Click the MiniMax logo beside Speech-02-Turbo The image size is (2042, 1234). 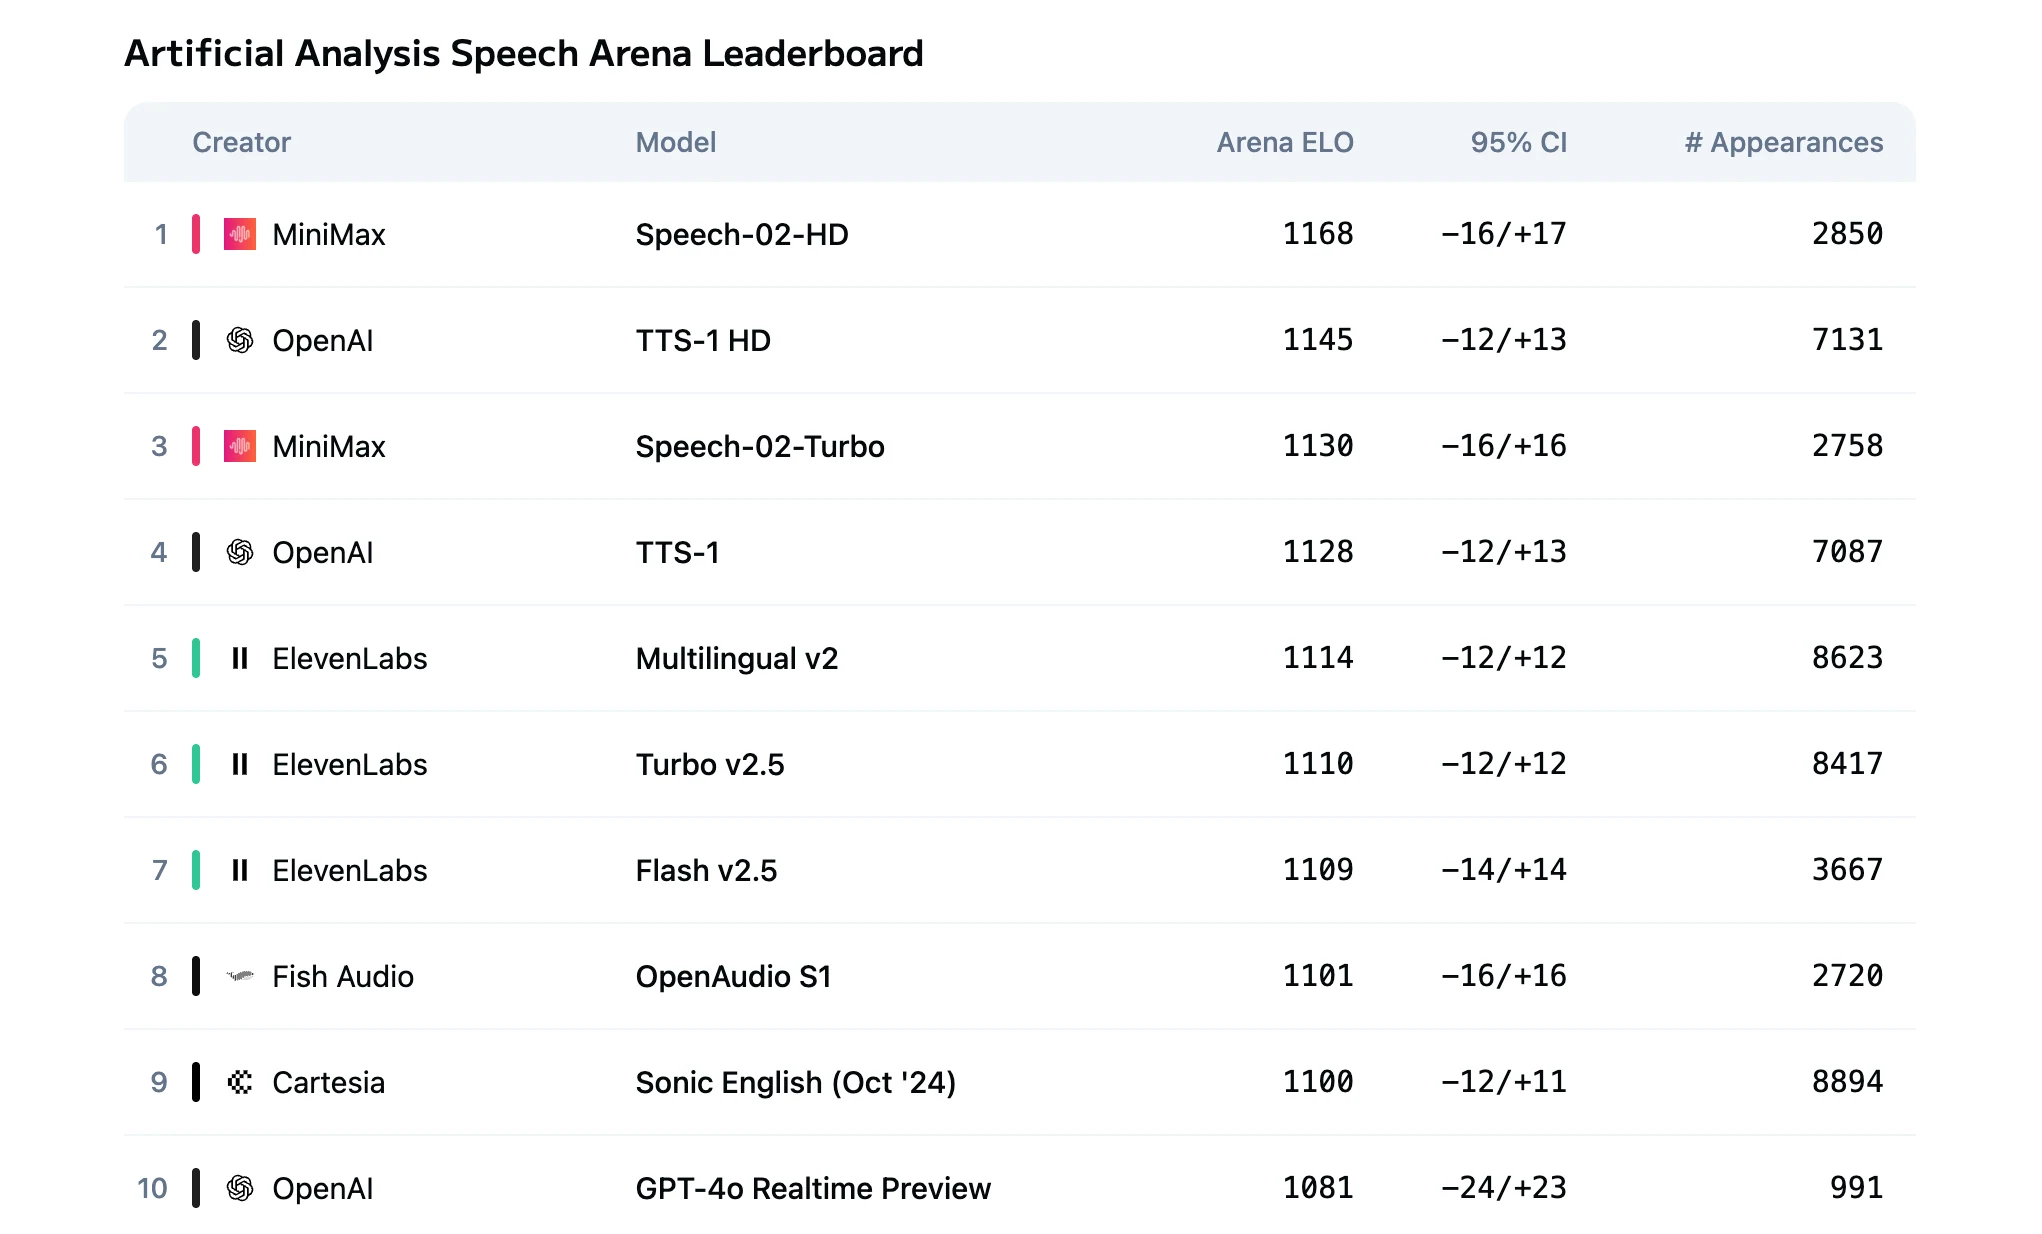pos(239,446)
